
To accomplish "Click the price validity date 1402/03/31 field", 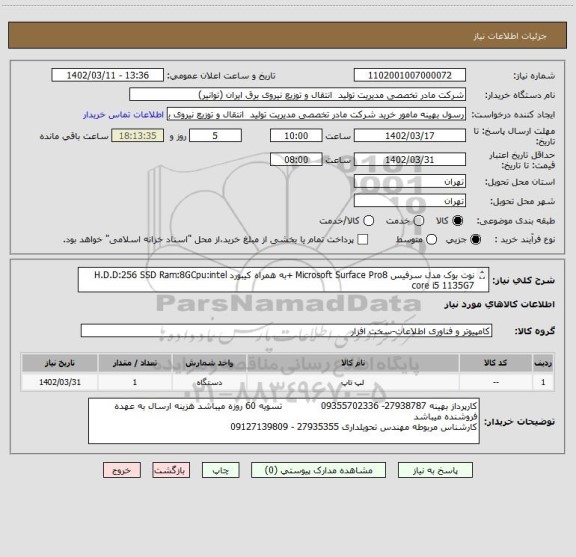I will coord(410,160).
